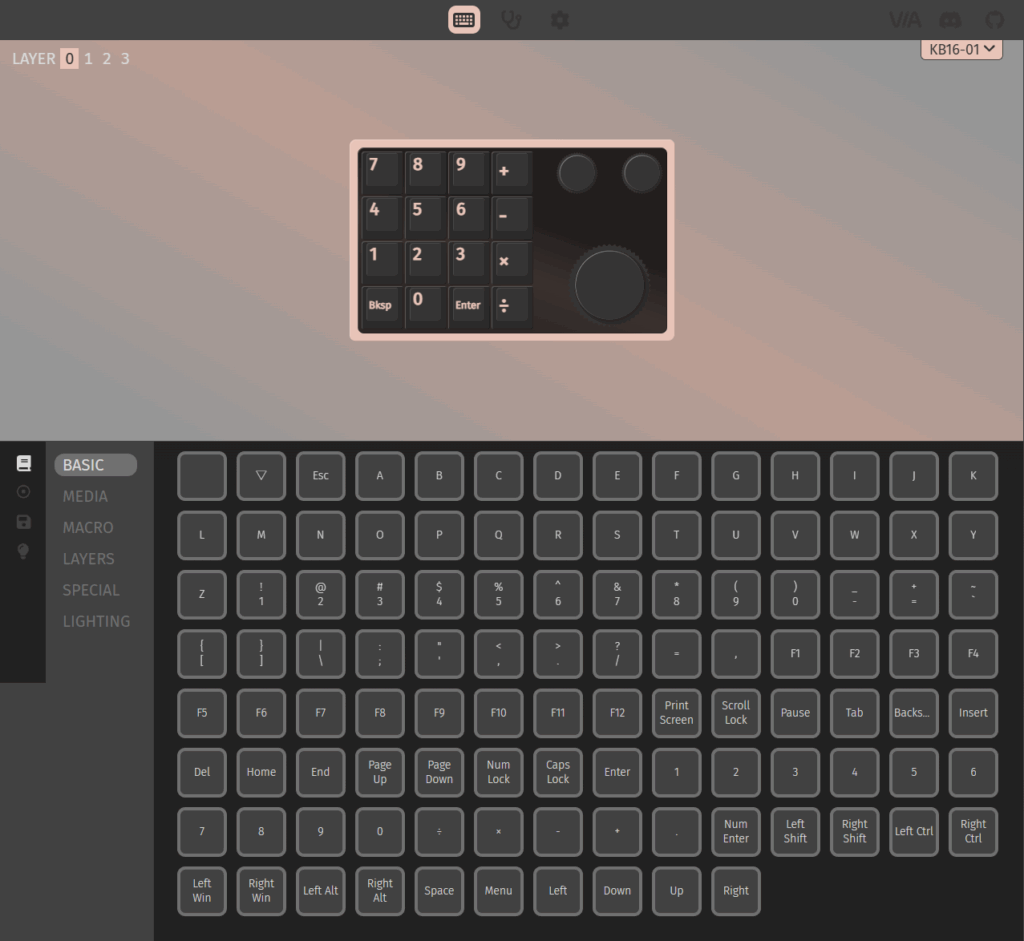Open the LAYERS keycode category
Viewport: 1024px width, 941px height.
88,559
